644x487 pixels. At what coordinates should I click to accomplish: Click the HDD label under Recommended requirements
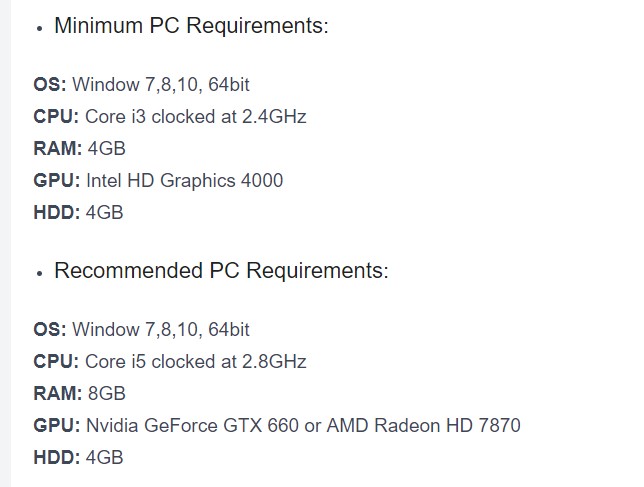click(57, 457)
